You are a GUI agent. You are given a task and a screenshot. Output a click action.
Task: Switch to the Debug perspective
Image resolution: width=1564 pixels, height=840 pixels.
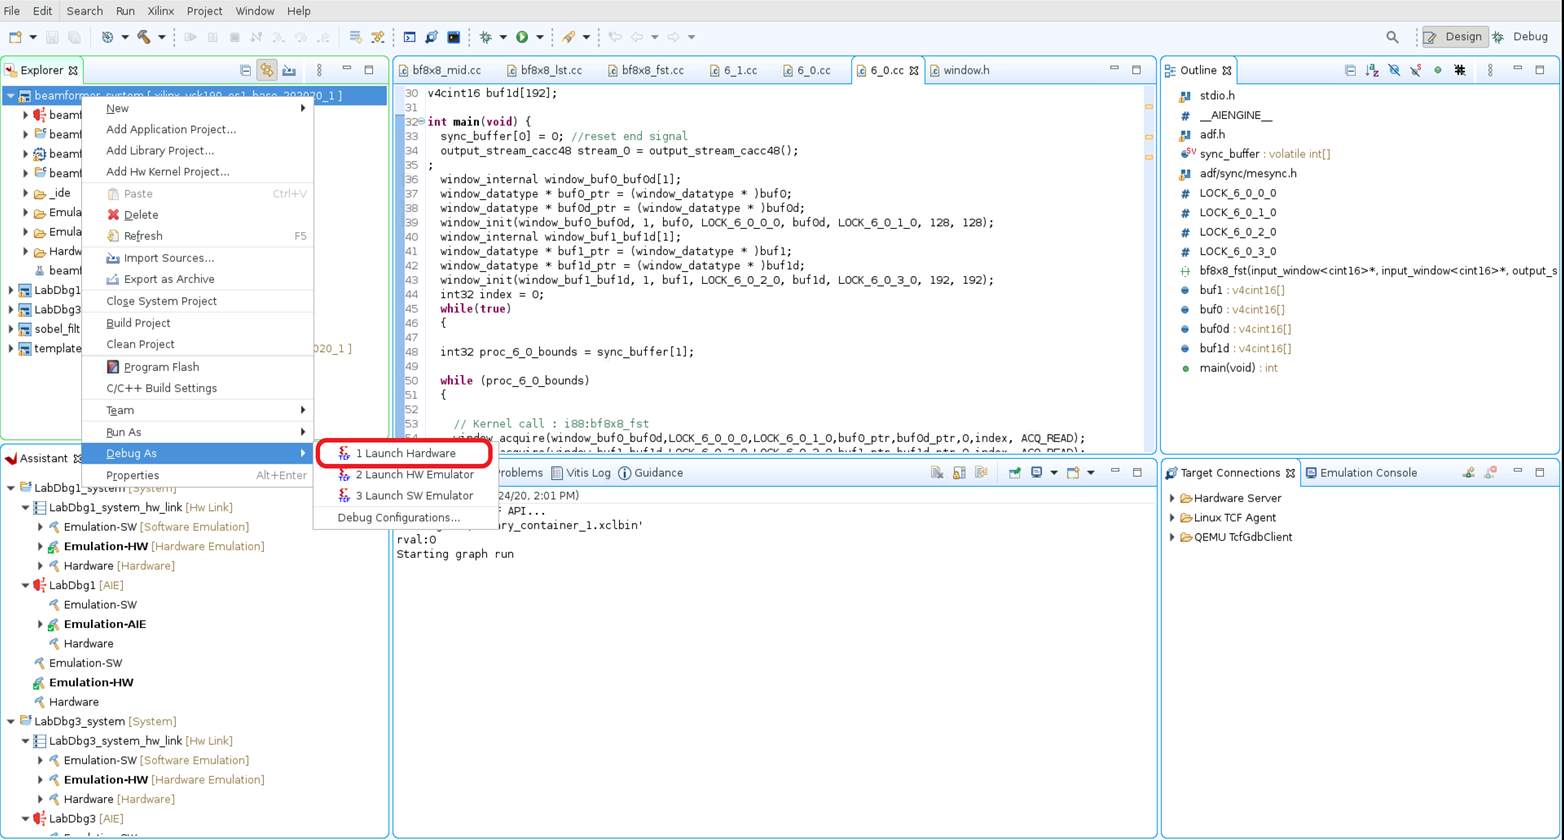1520,37
